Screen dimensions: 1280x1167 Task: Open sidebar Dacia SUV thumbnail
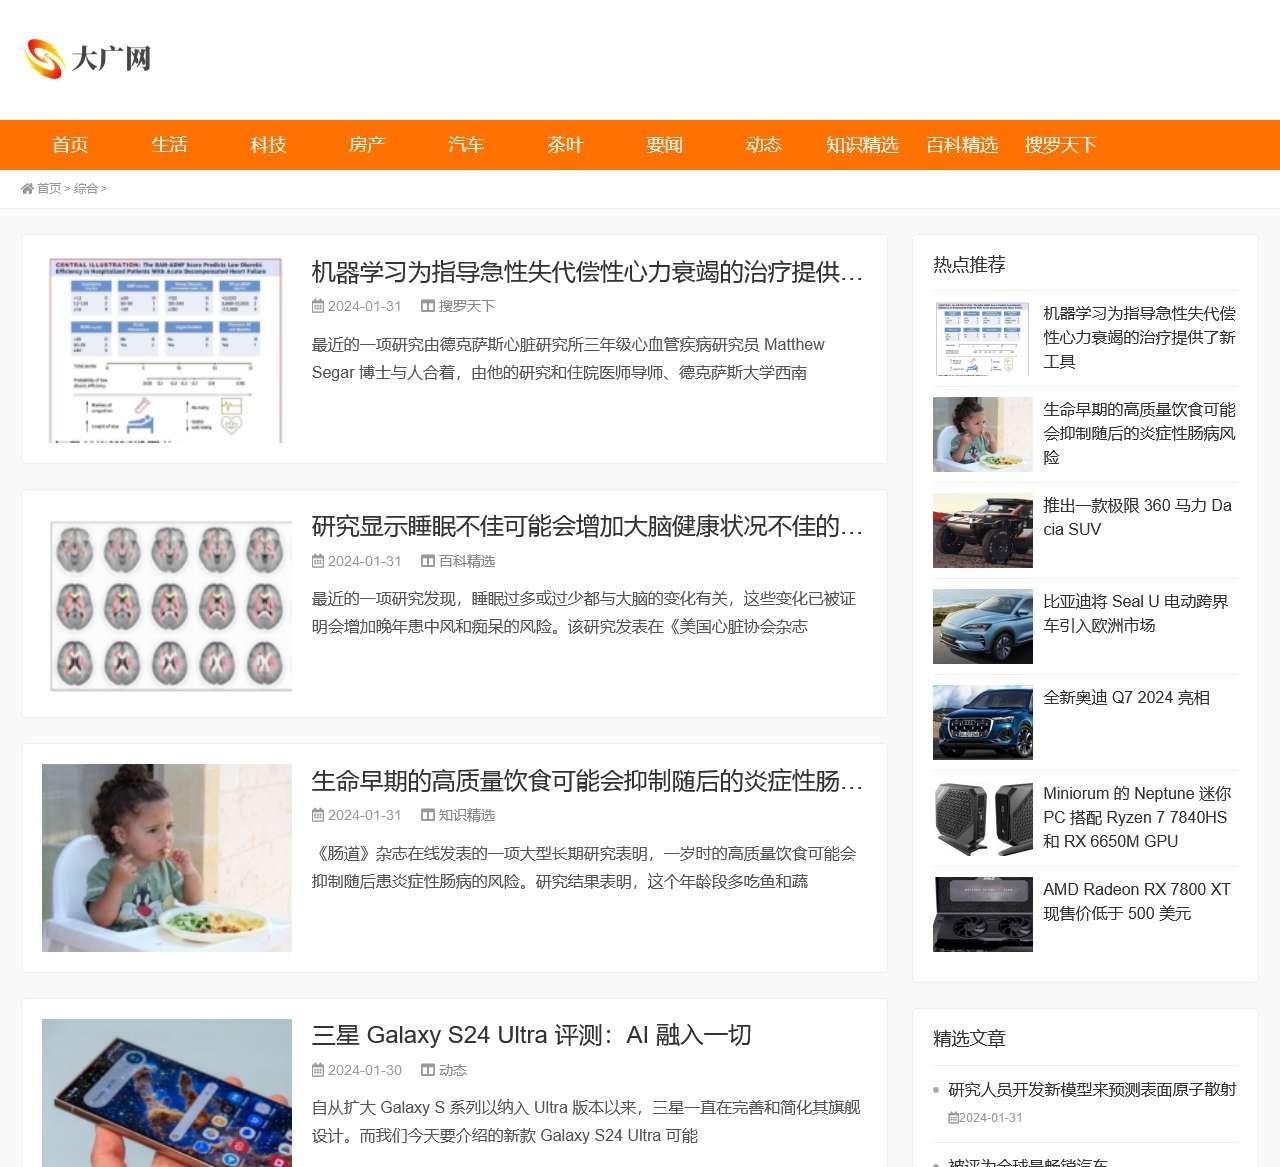[983, 531]
